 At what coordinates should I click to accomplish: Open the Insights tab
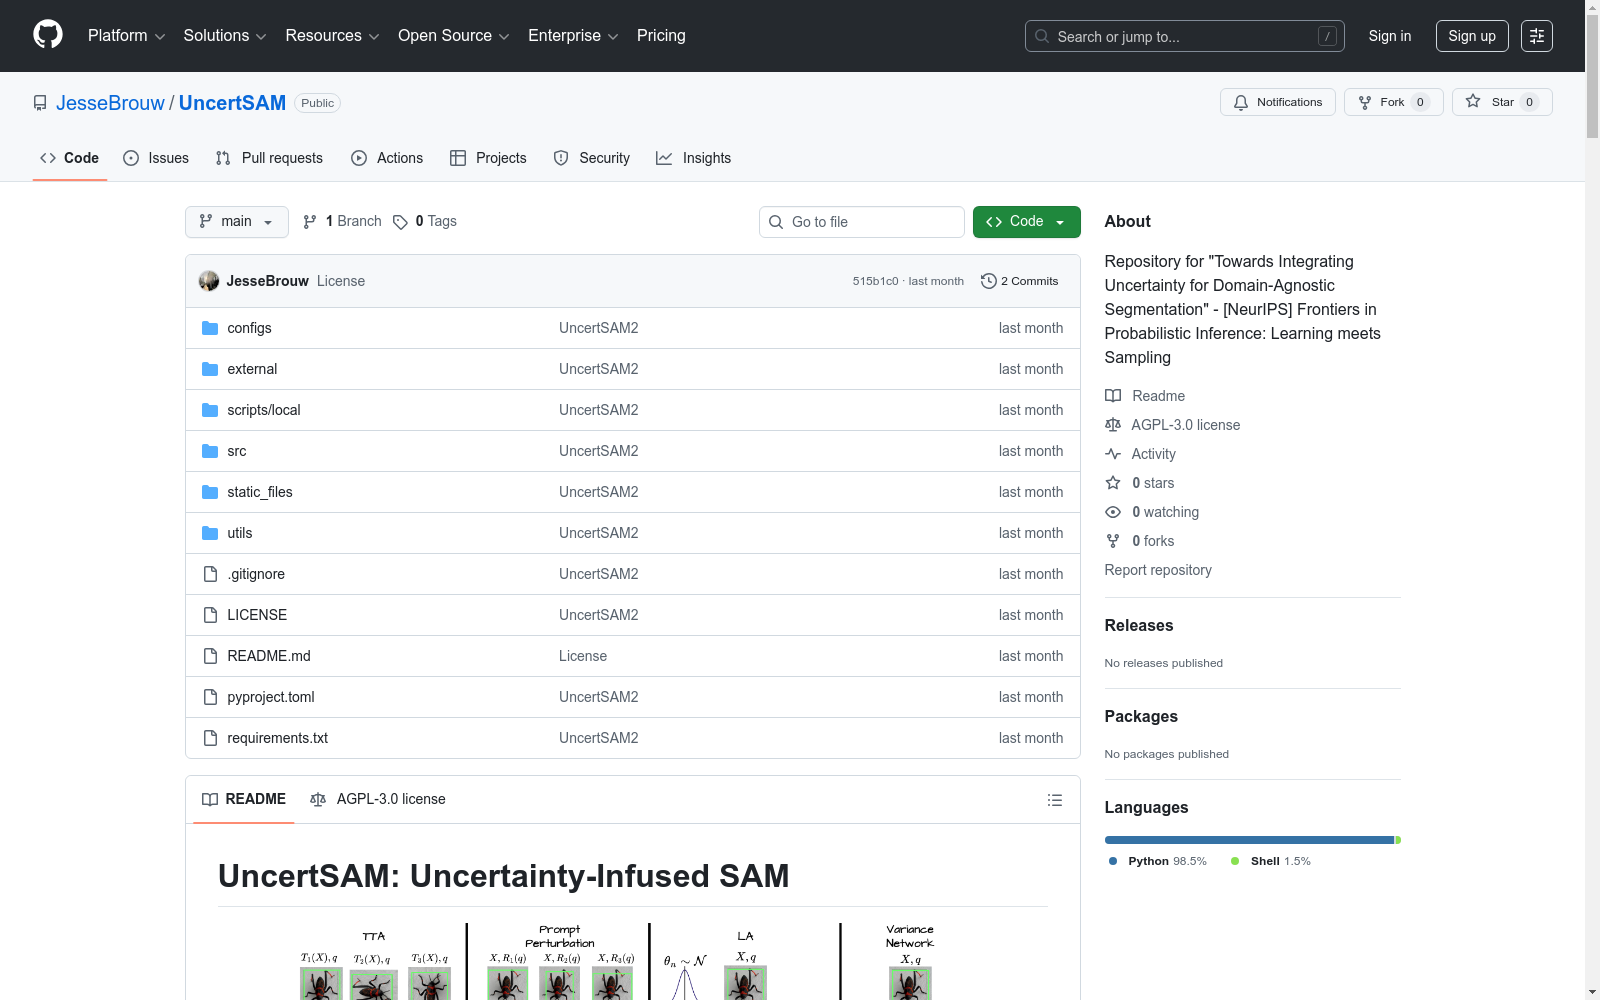(x=694, y=158)
